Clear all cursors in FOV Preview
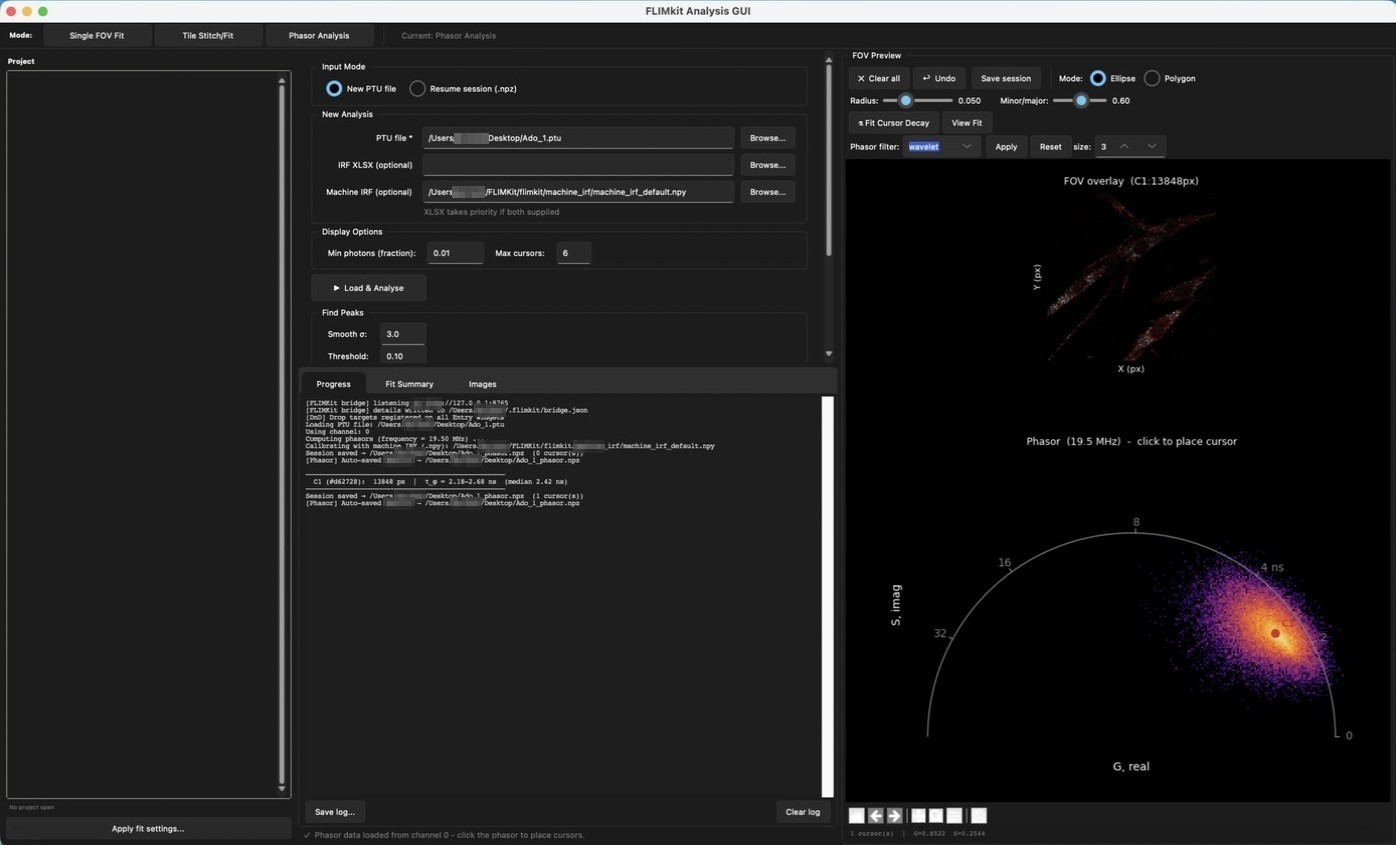 pyautogui.click(x=879, y=78)
